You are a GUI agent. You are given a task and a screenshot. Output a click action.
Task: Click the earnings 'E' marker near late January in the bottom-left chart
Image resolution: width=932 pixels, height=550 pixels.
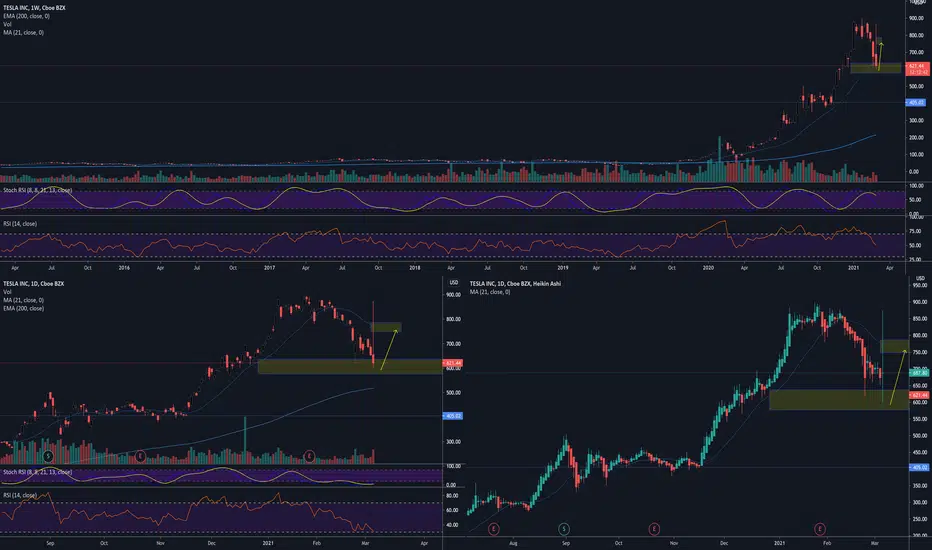click(x=309, y=456)
